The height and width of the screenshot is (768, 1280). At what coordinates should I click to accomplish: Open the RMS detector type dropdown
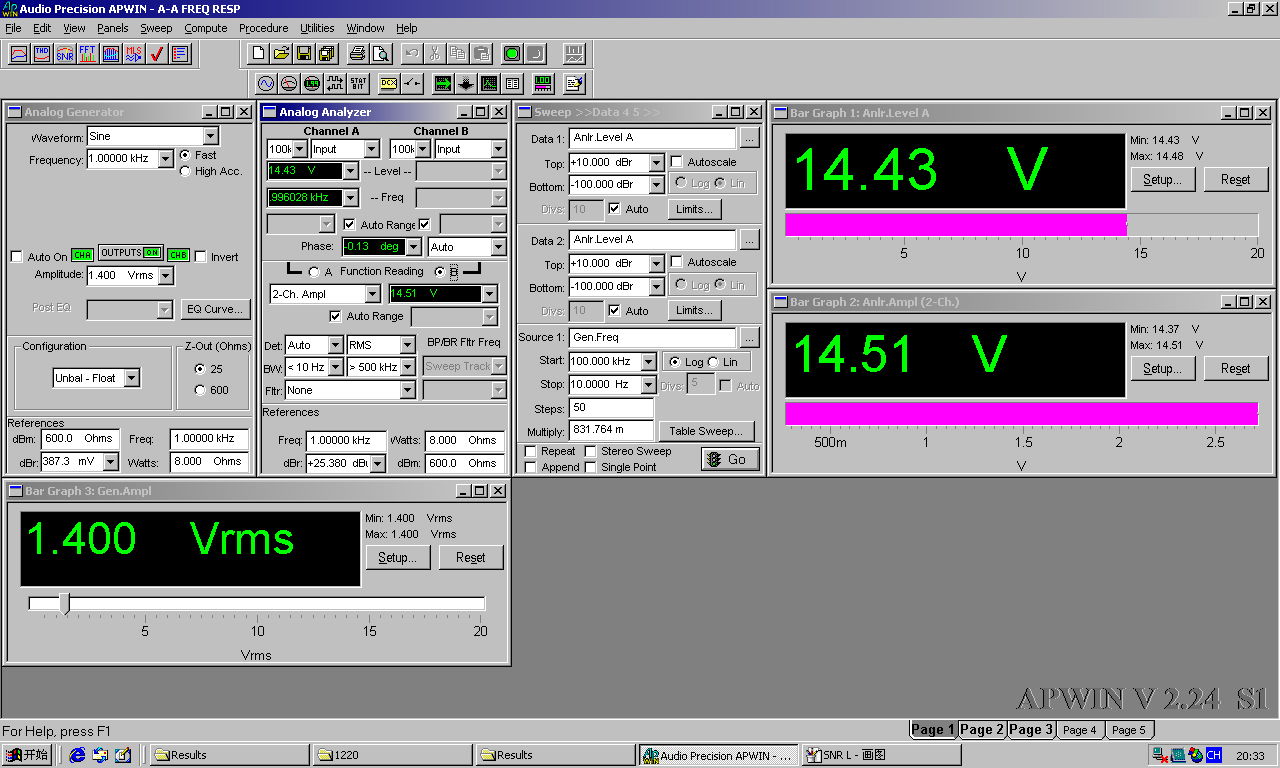click(x=407, y=345)
